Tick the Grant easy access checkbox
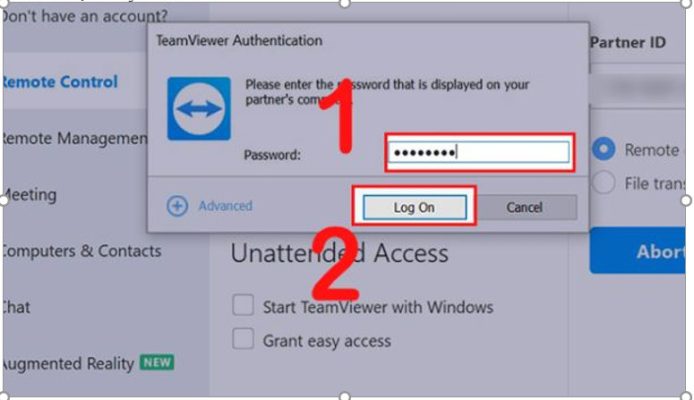 click(243, 339)
